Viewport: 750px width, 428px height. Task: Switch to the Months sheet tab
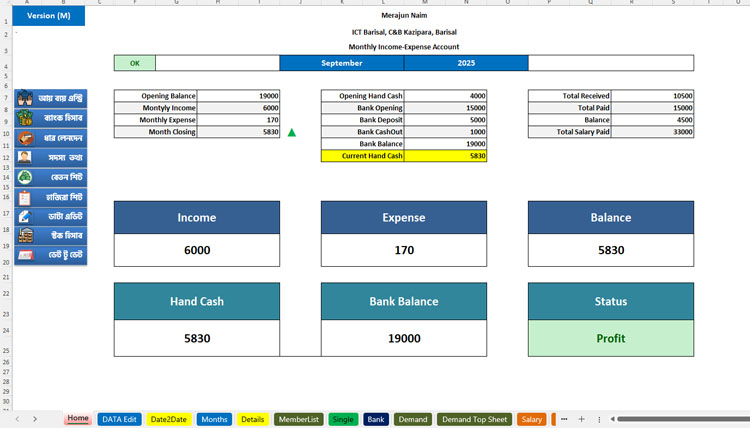(214, 419)
